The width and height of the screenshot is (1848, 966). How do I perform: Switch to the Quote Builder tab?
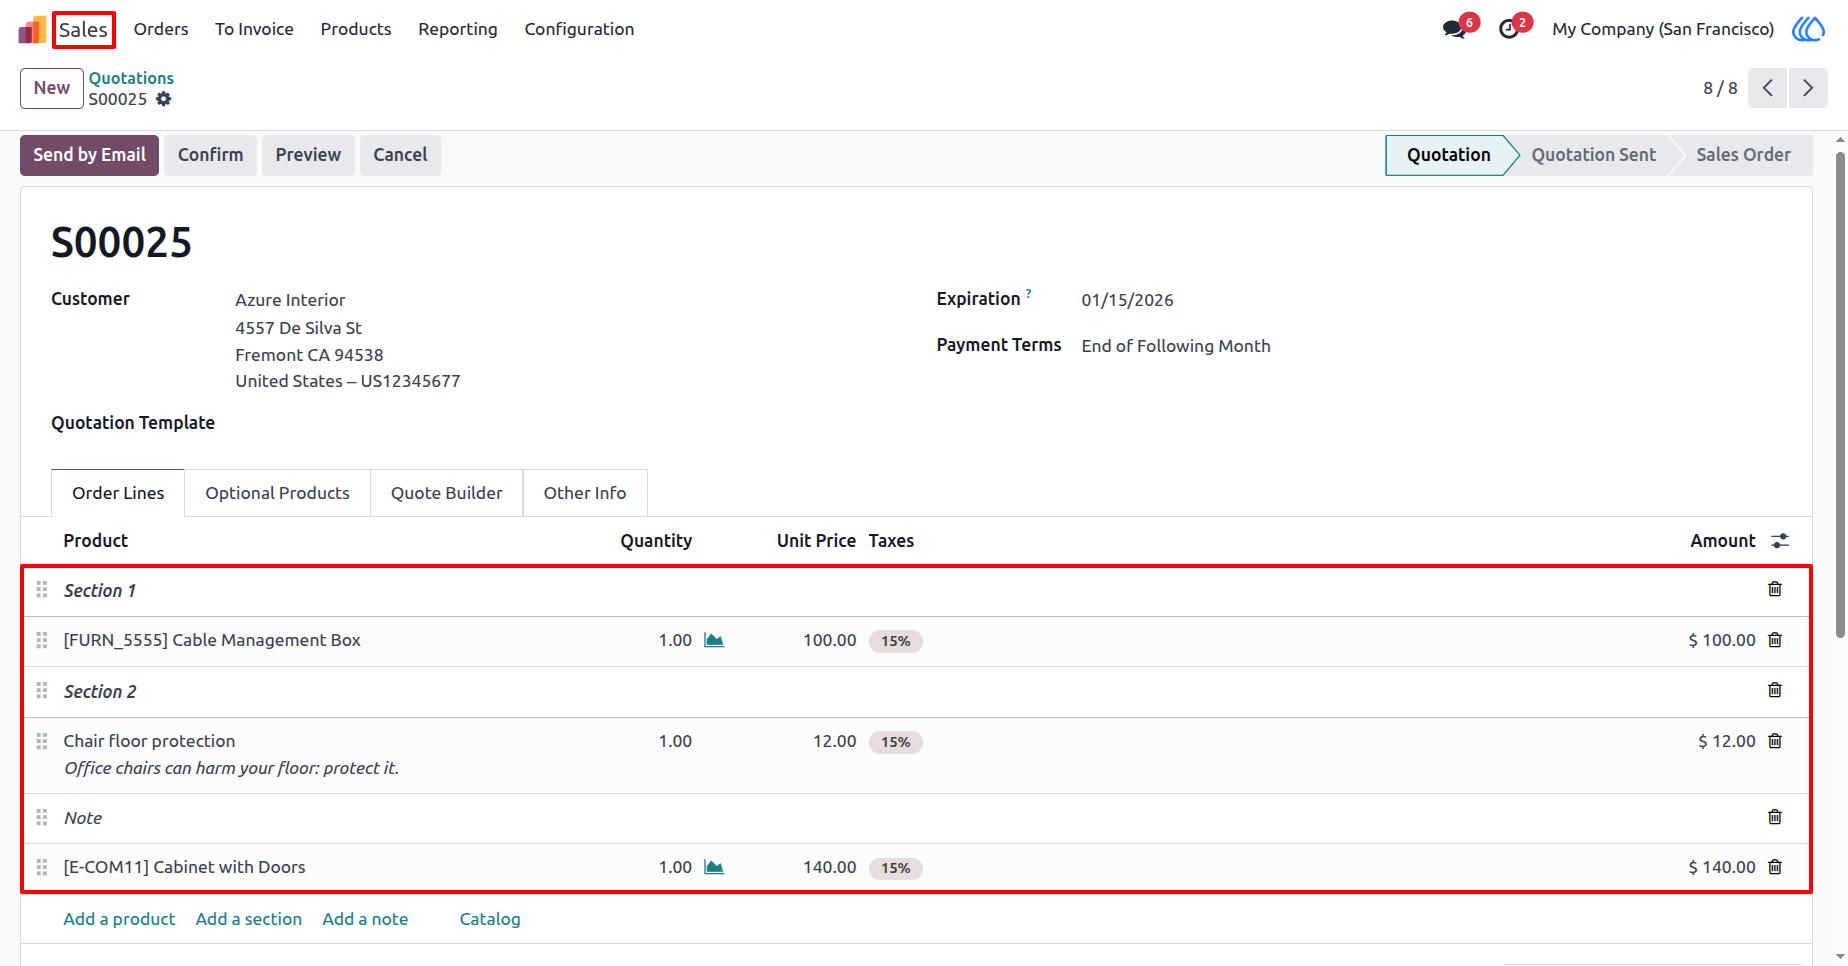click(447, 493)
